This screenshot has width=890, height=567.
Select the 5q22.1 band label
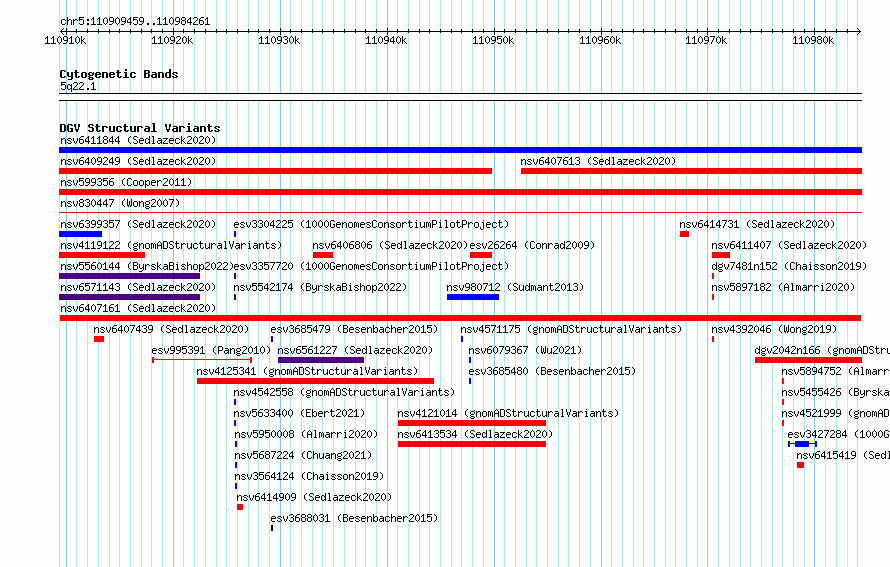(78, 86)
